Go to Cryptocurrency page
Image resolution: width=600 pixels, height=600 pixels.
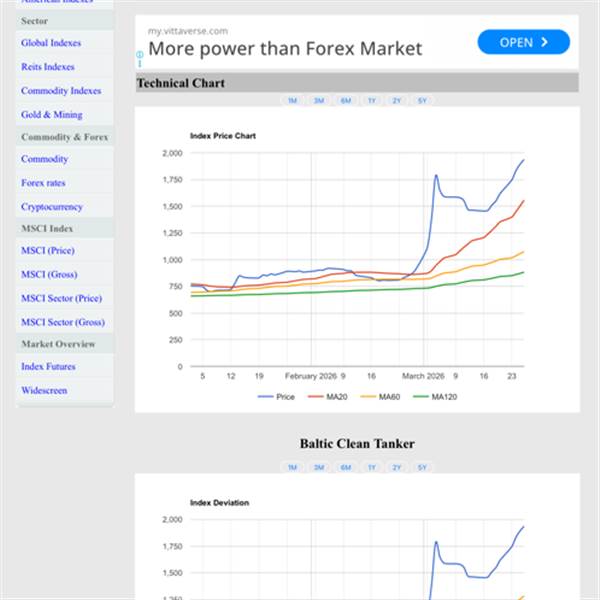coord(52,207)
